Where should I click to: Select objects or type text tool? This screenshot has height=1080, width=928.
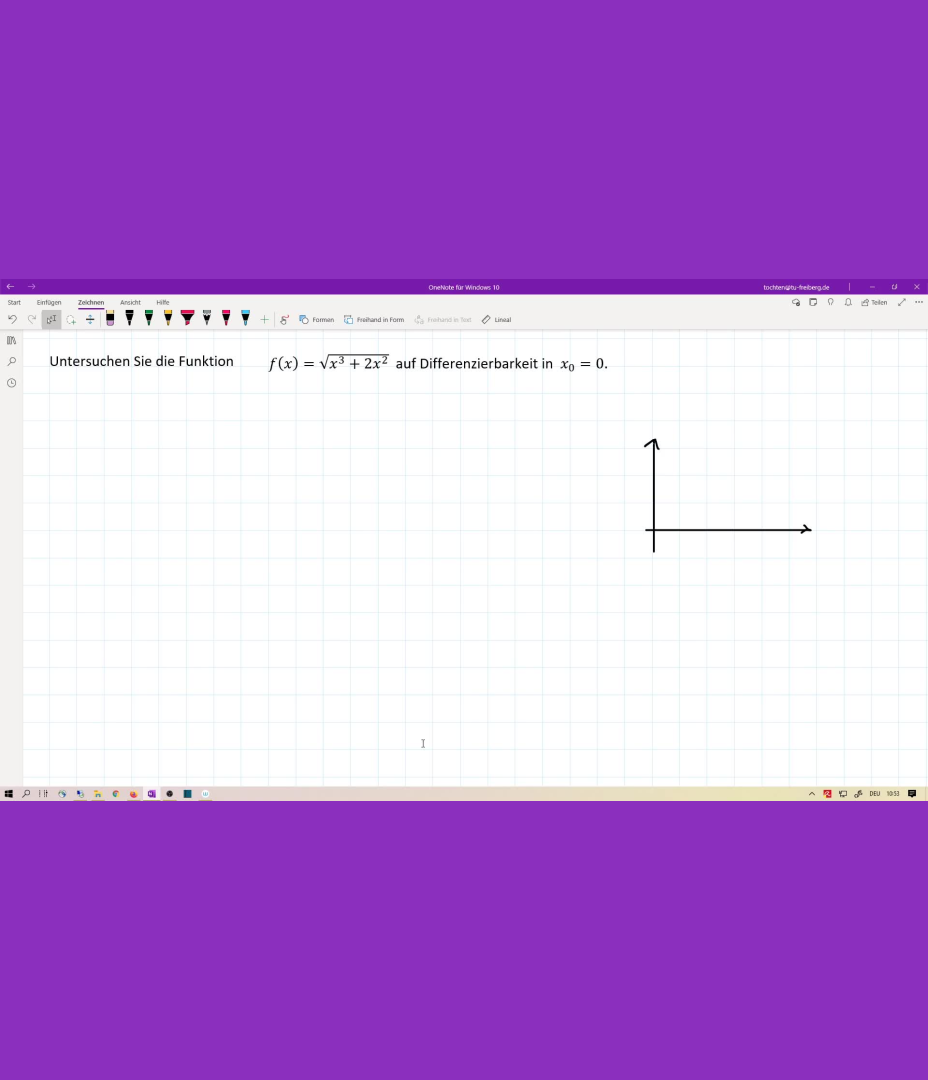[51, 320]
